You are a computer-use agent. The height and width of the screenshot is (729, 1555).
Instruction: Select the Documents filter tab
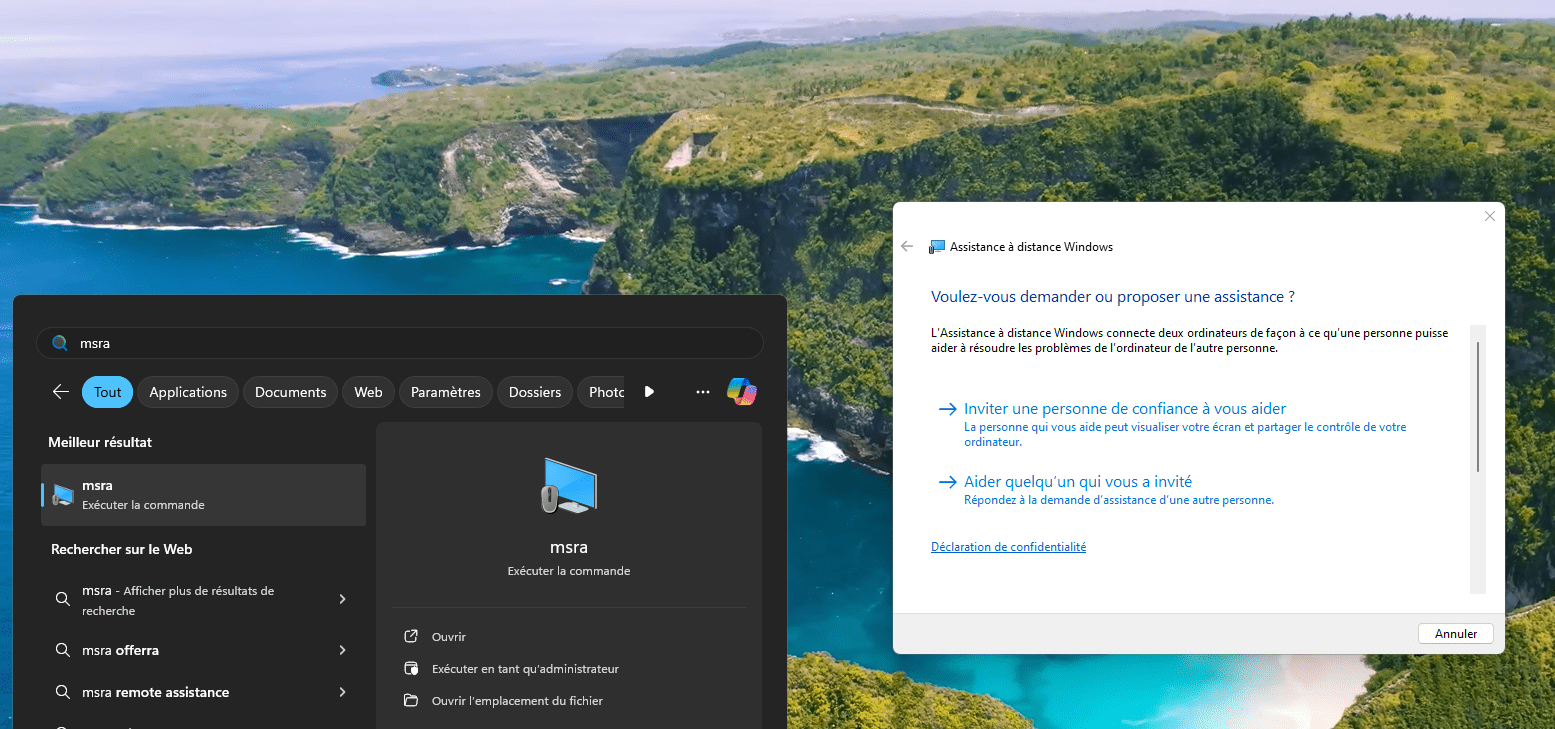pyautogui.click(x=290, y=392)
